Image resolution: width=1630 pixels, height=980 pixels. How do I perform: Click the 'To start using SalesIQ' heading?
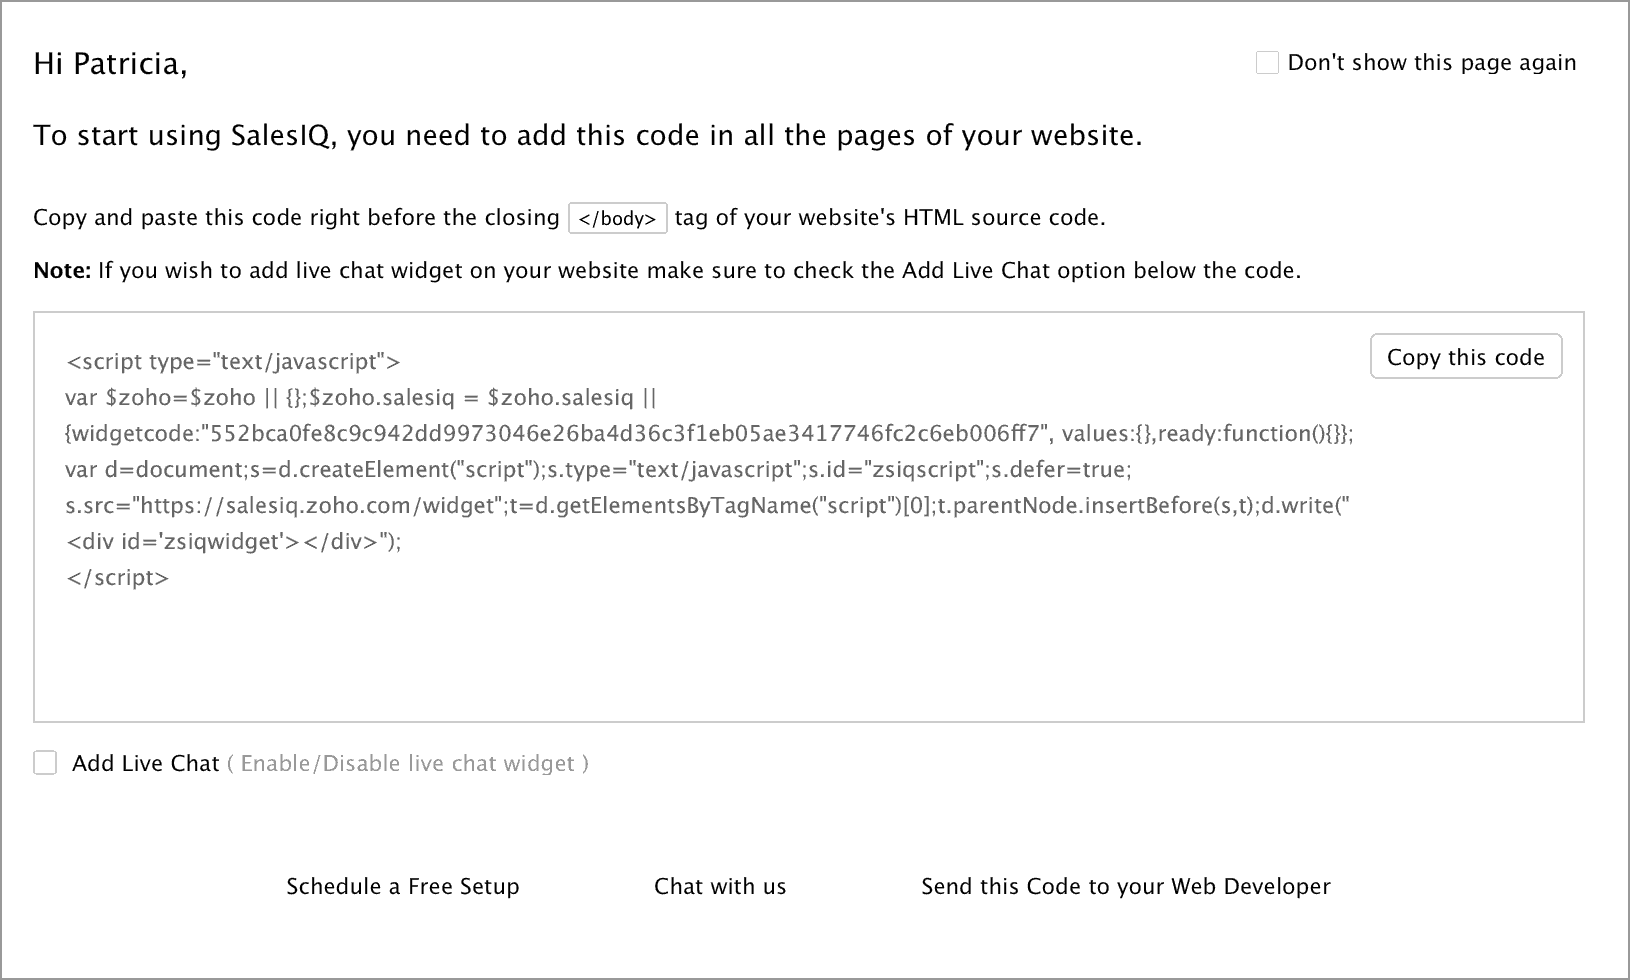588,136
